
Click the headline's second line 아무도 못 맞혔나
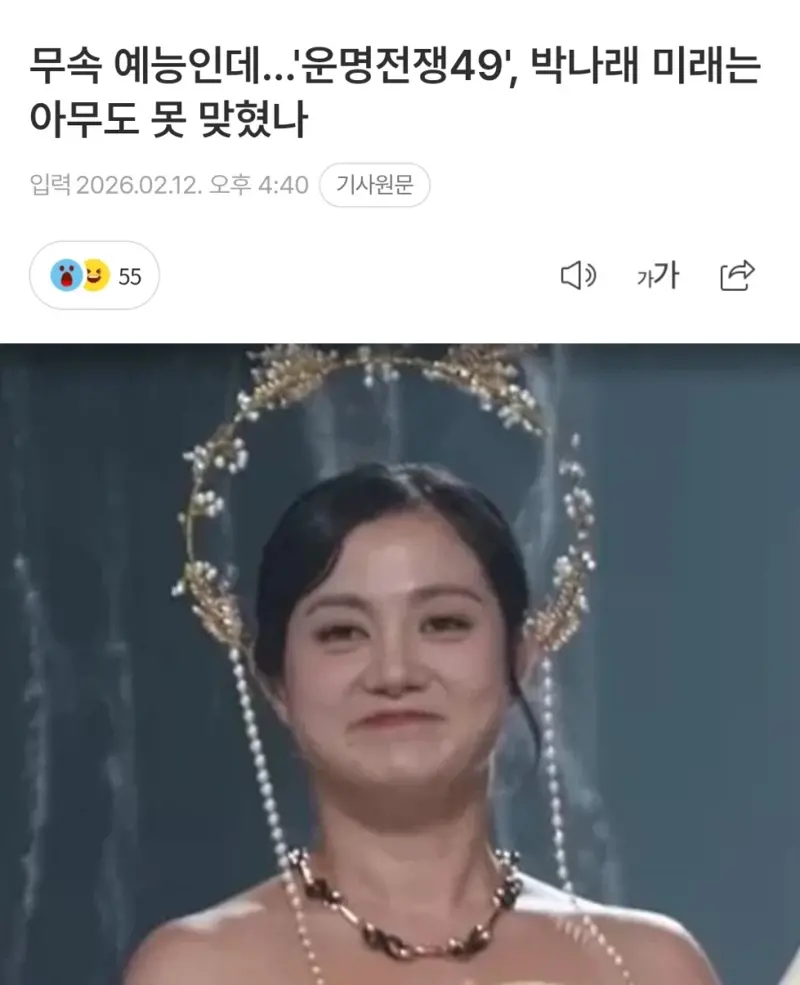169,118
